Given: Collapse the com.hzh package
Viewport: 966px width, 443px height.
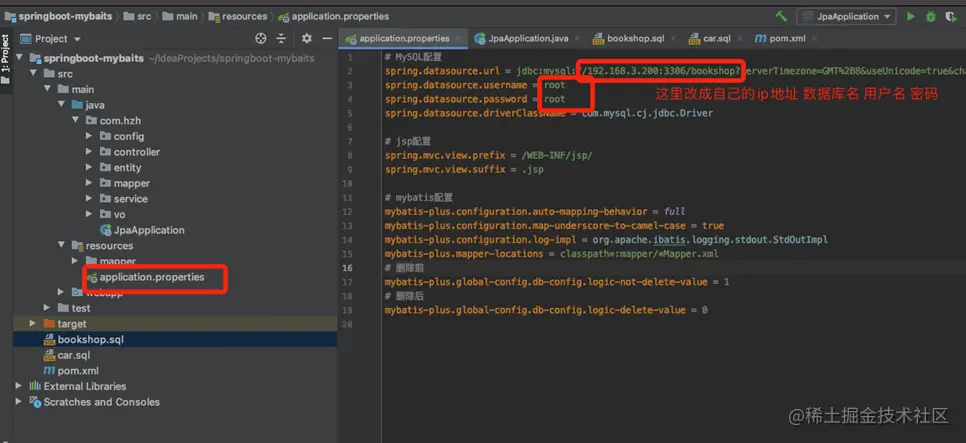Looking at the screenshot, I should [76, 121].
